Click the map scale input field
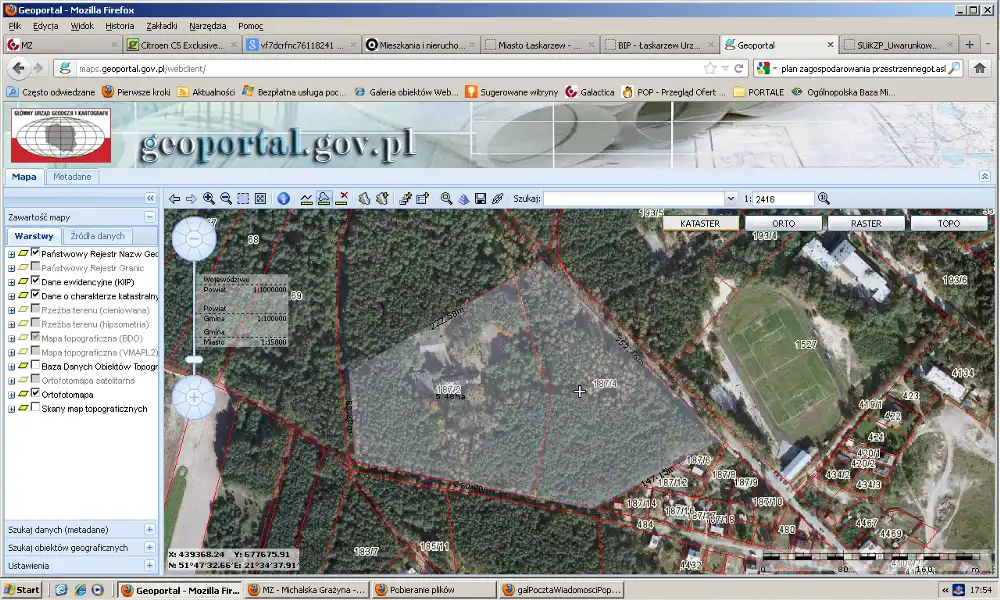This screenshot has height=600, width=1000. click(x=783, y=199)
